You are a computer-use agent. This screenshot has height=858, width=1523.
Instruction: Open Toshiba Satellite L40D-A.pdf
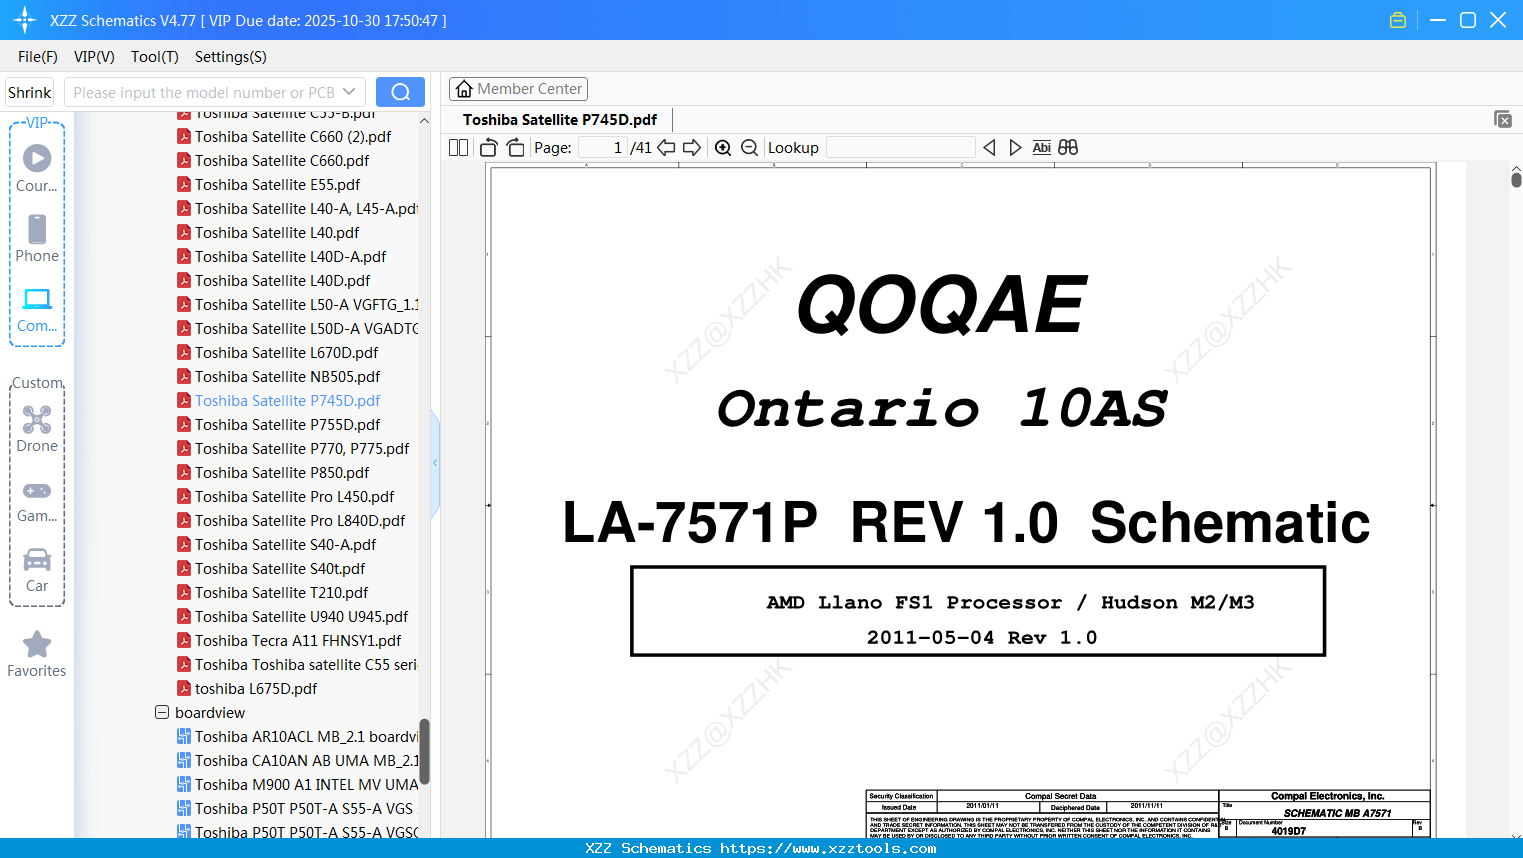pyautogui.click(x=291, y=257)
